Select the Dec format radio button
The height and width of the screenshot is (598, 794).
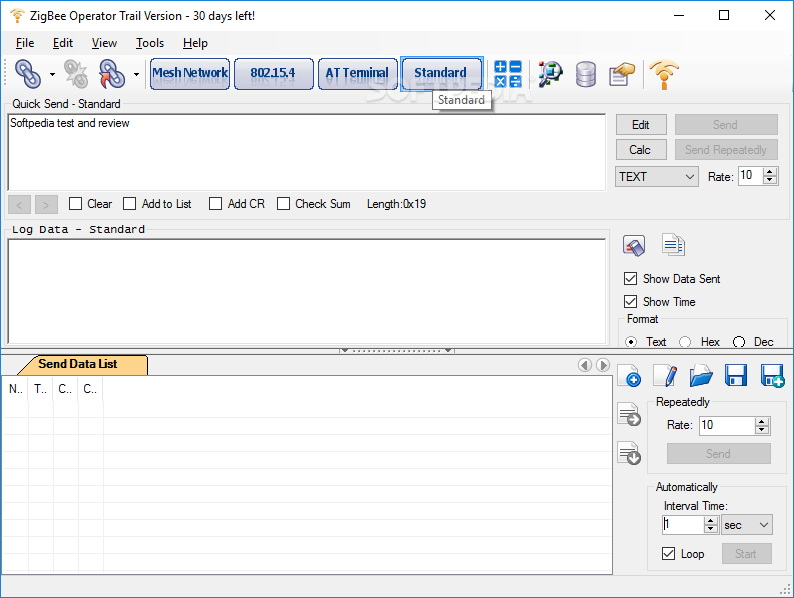739,342
